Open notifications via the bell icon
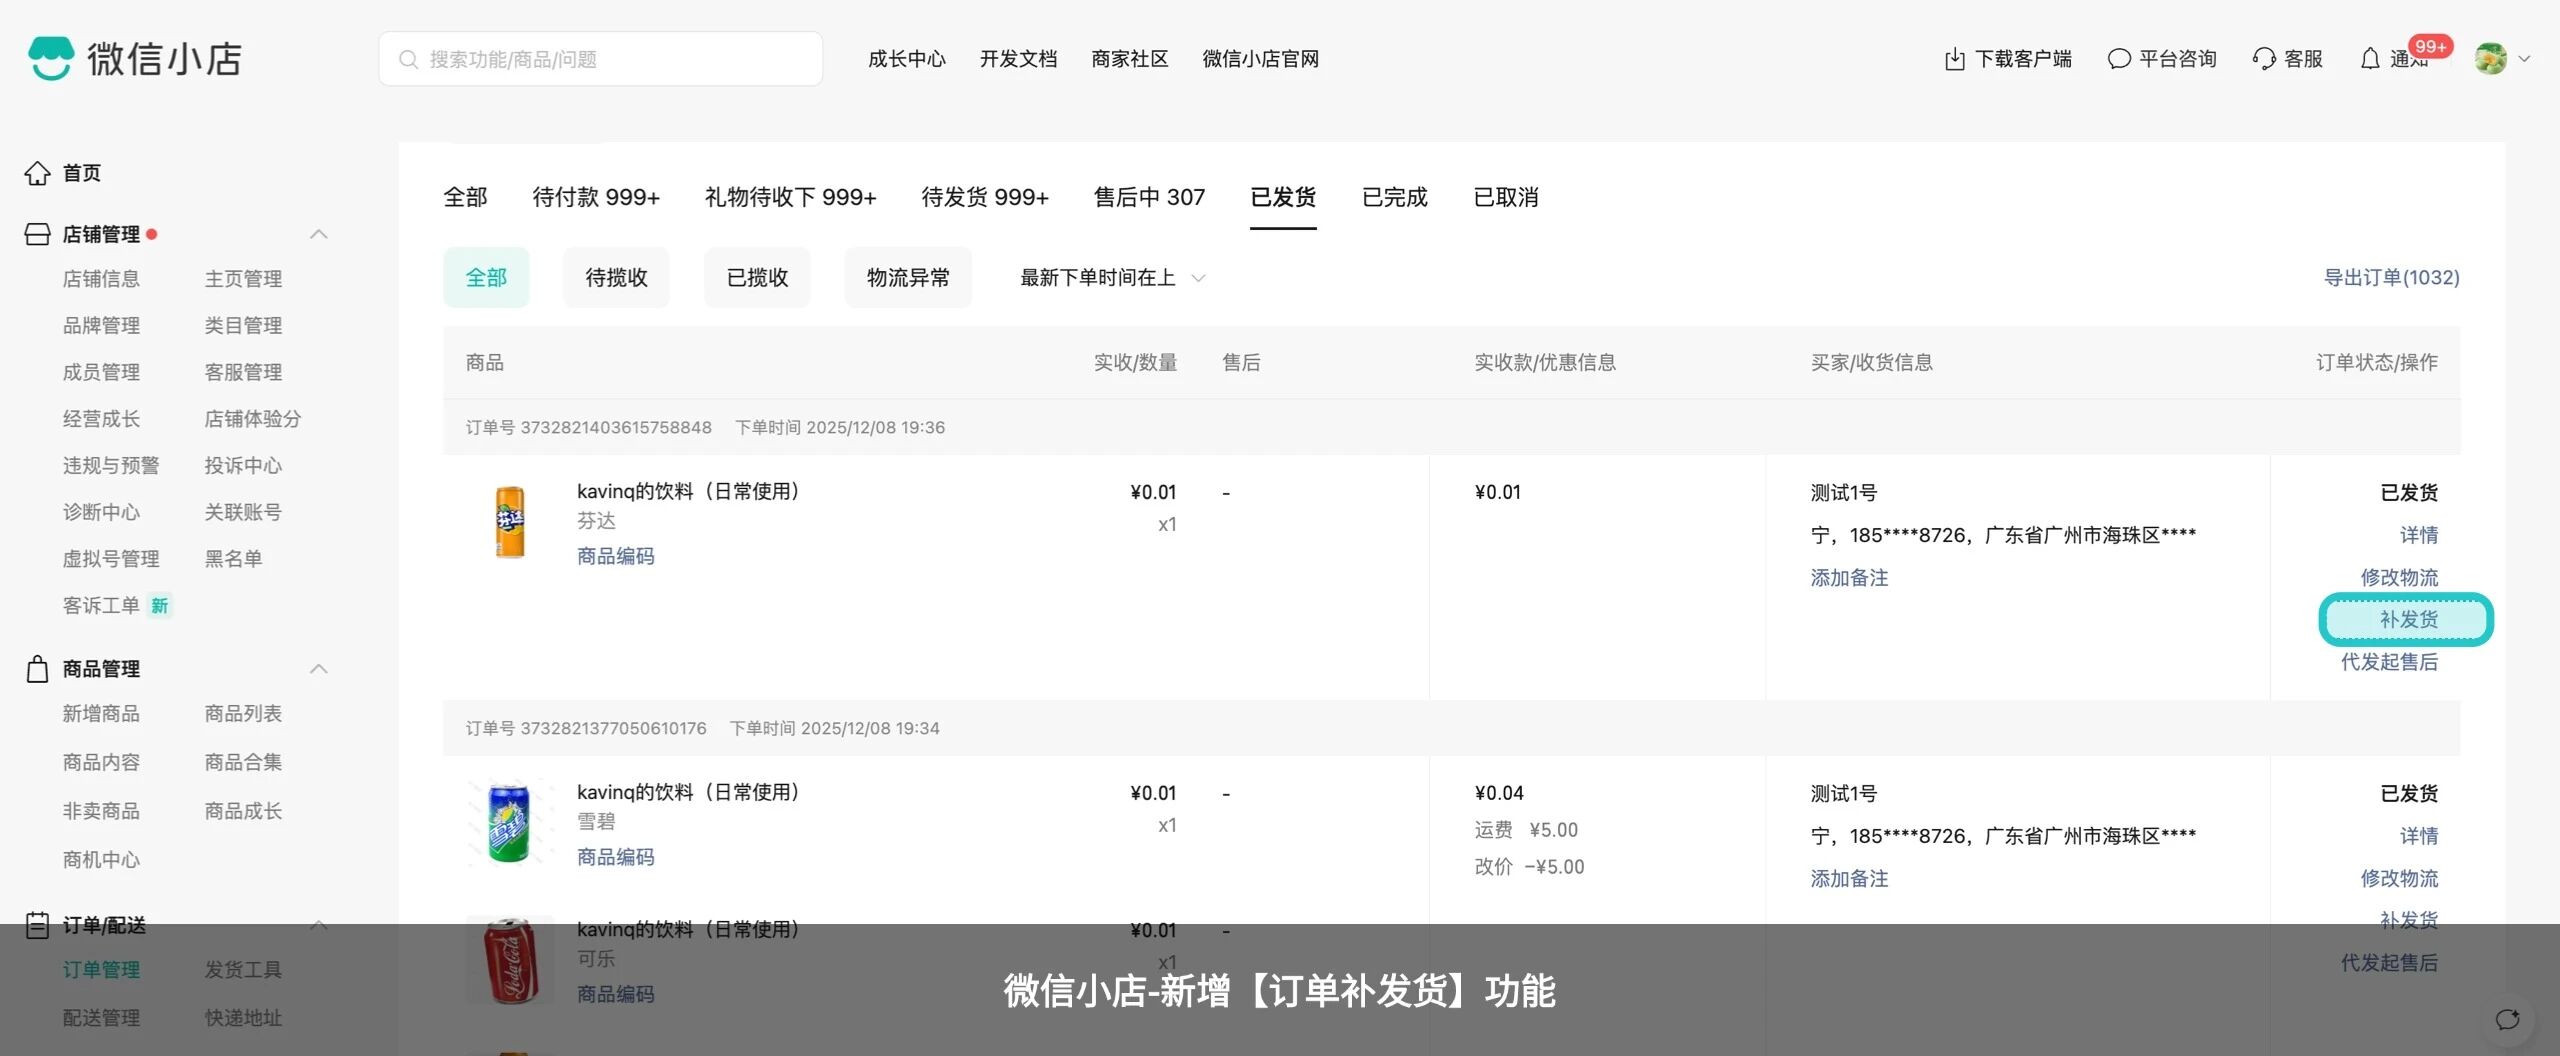Screen dimensions: 2560x1056 click(2370, 60)
